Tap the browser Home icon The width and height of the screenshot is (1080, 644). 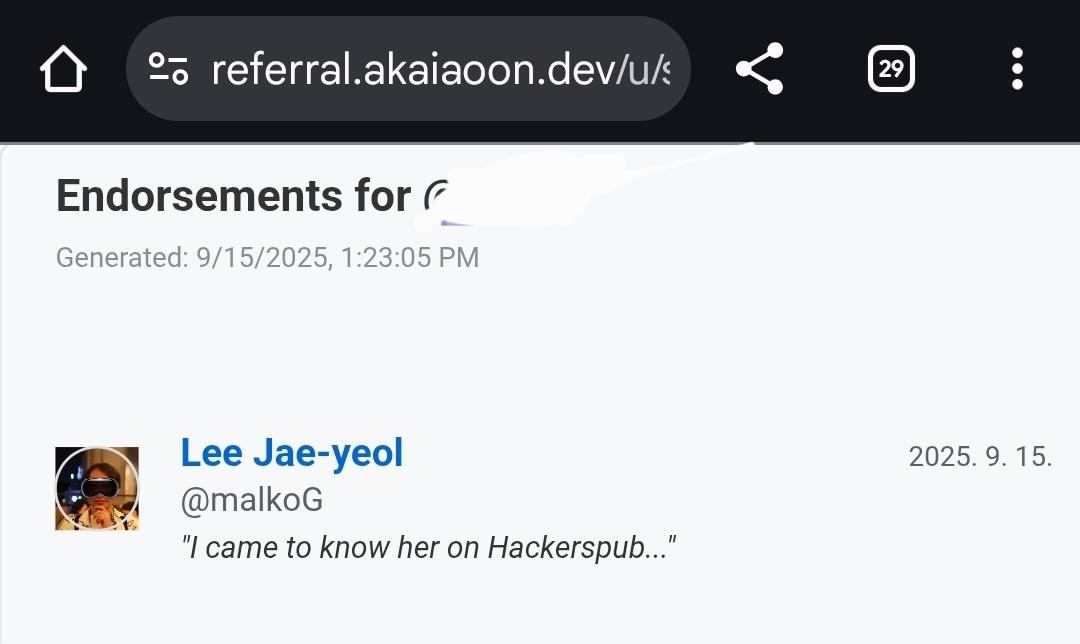click(63, 69)
